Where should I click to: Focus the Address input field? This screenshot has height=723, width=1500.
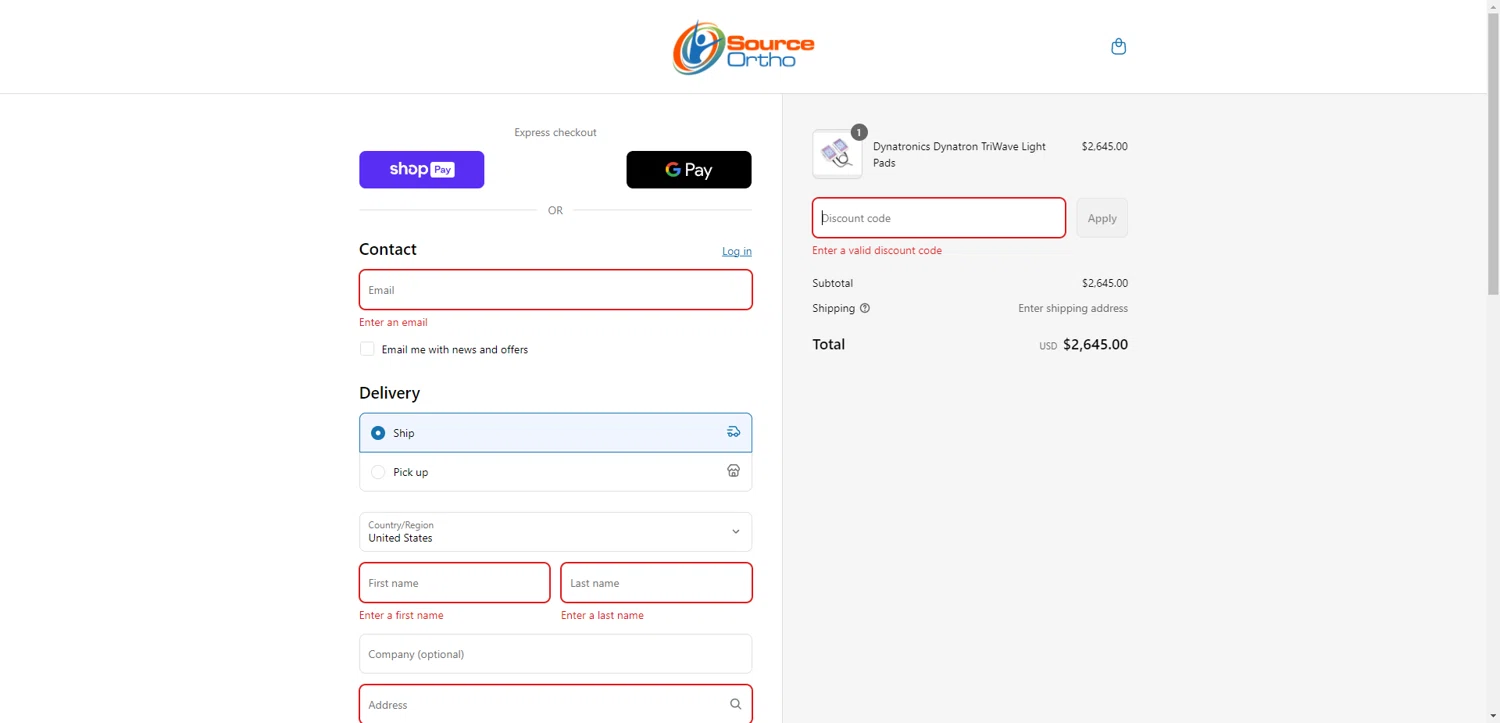pyautogui.click(x=556, y=704)
